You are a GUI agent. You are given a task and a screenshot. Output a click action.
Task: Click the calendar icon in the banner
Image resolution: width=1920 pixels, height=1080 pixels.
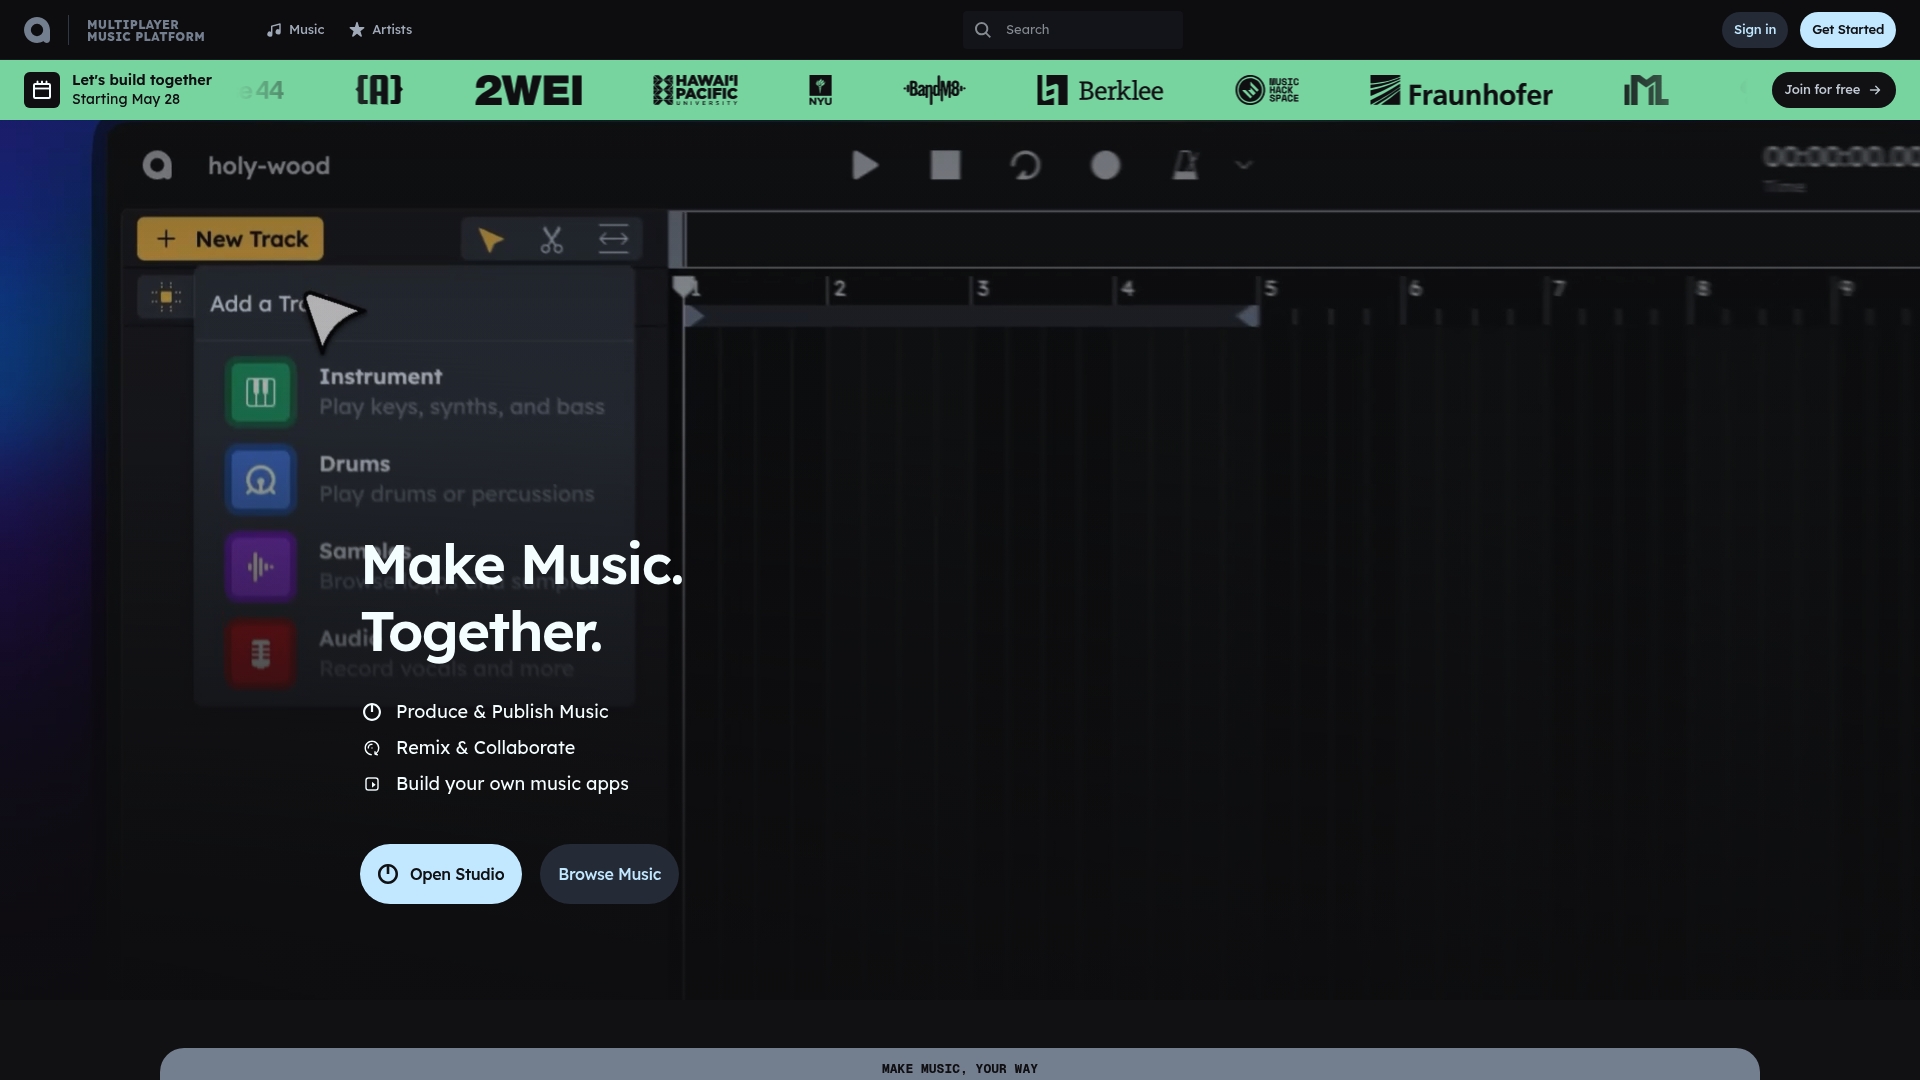42,90
